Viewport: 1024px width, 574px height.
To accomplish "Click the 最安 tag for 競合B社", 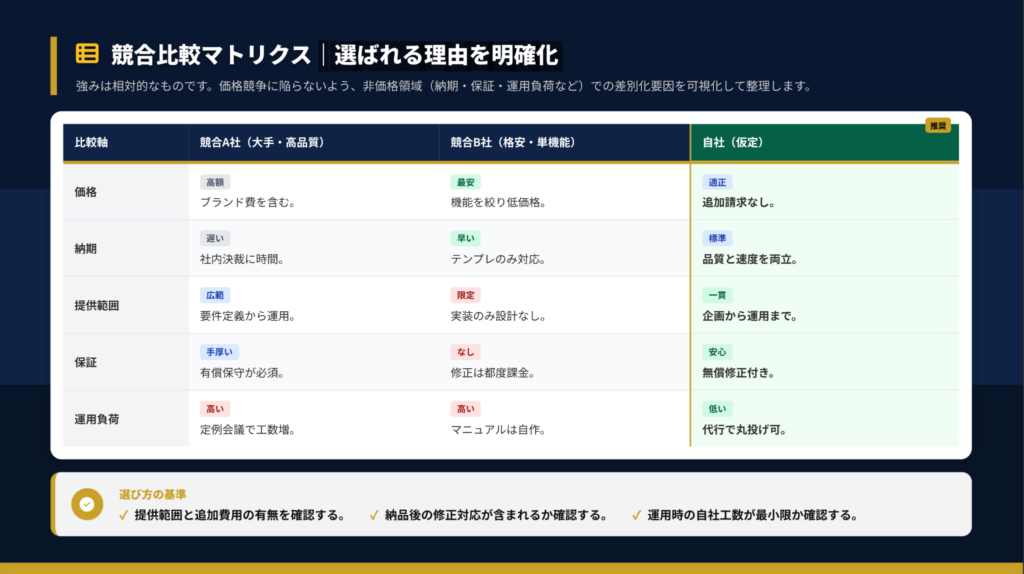I will pyautogui.click(x=465, y=182).
